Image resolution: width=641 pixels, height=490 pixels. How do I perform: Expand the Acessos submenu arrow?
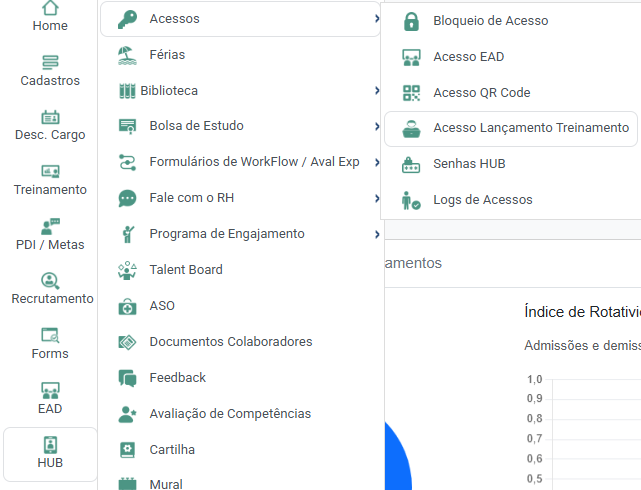point(376,19)
